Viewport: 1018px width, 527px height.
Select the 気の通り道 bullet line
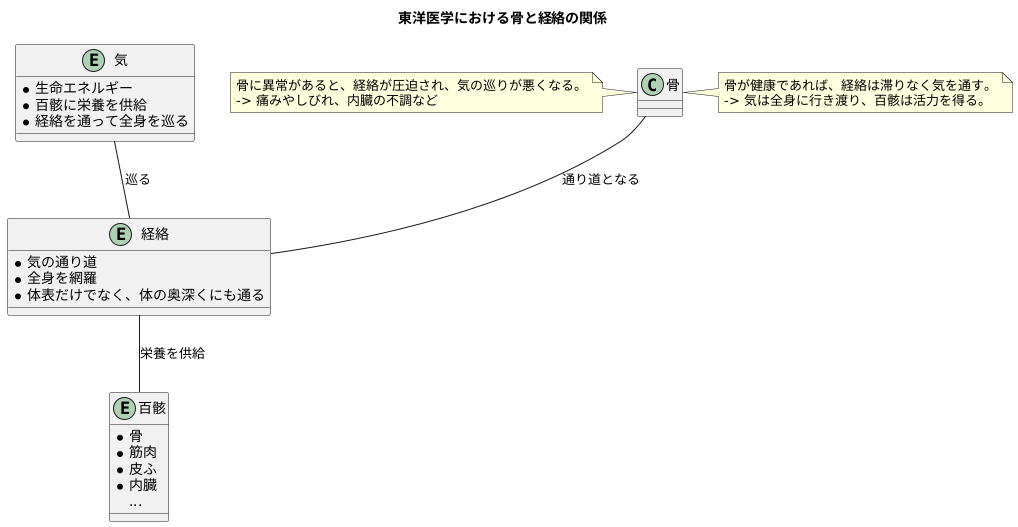tap(56, 262)
